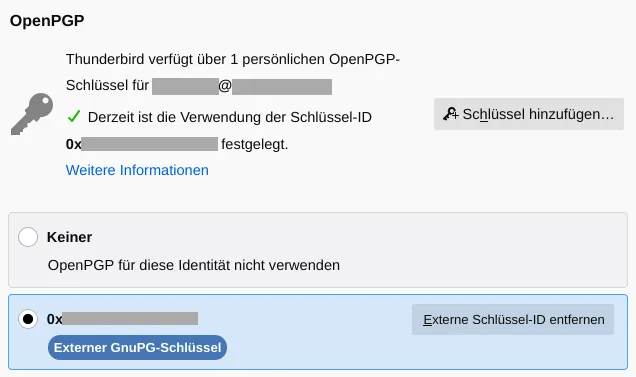Click the @ symbol in the email address

click(x=225, y=86)
